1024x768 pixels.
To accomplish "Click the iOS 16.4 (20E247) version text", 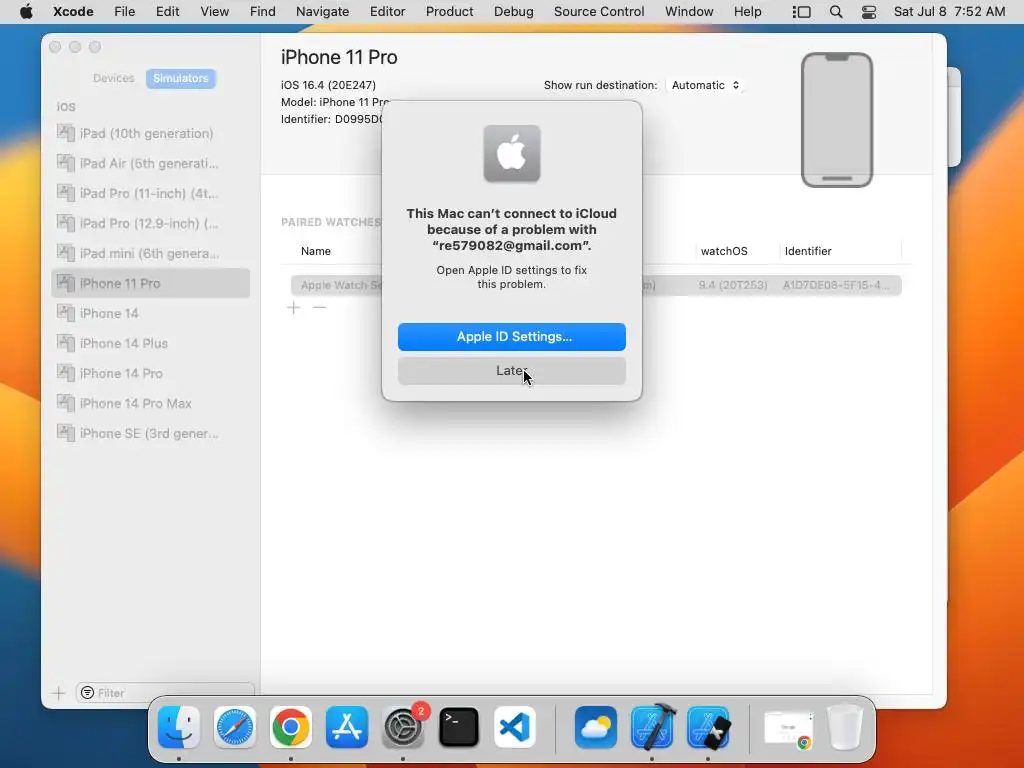I will 328,86.
